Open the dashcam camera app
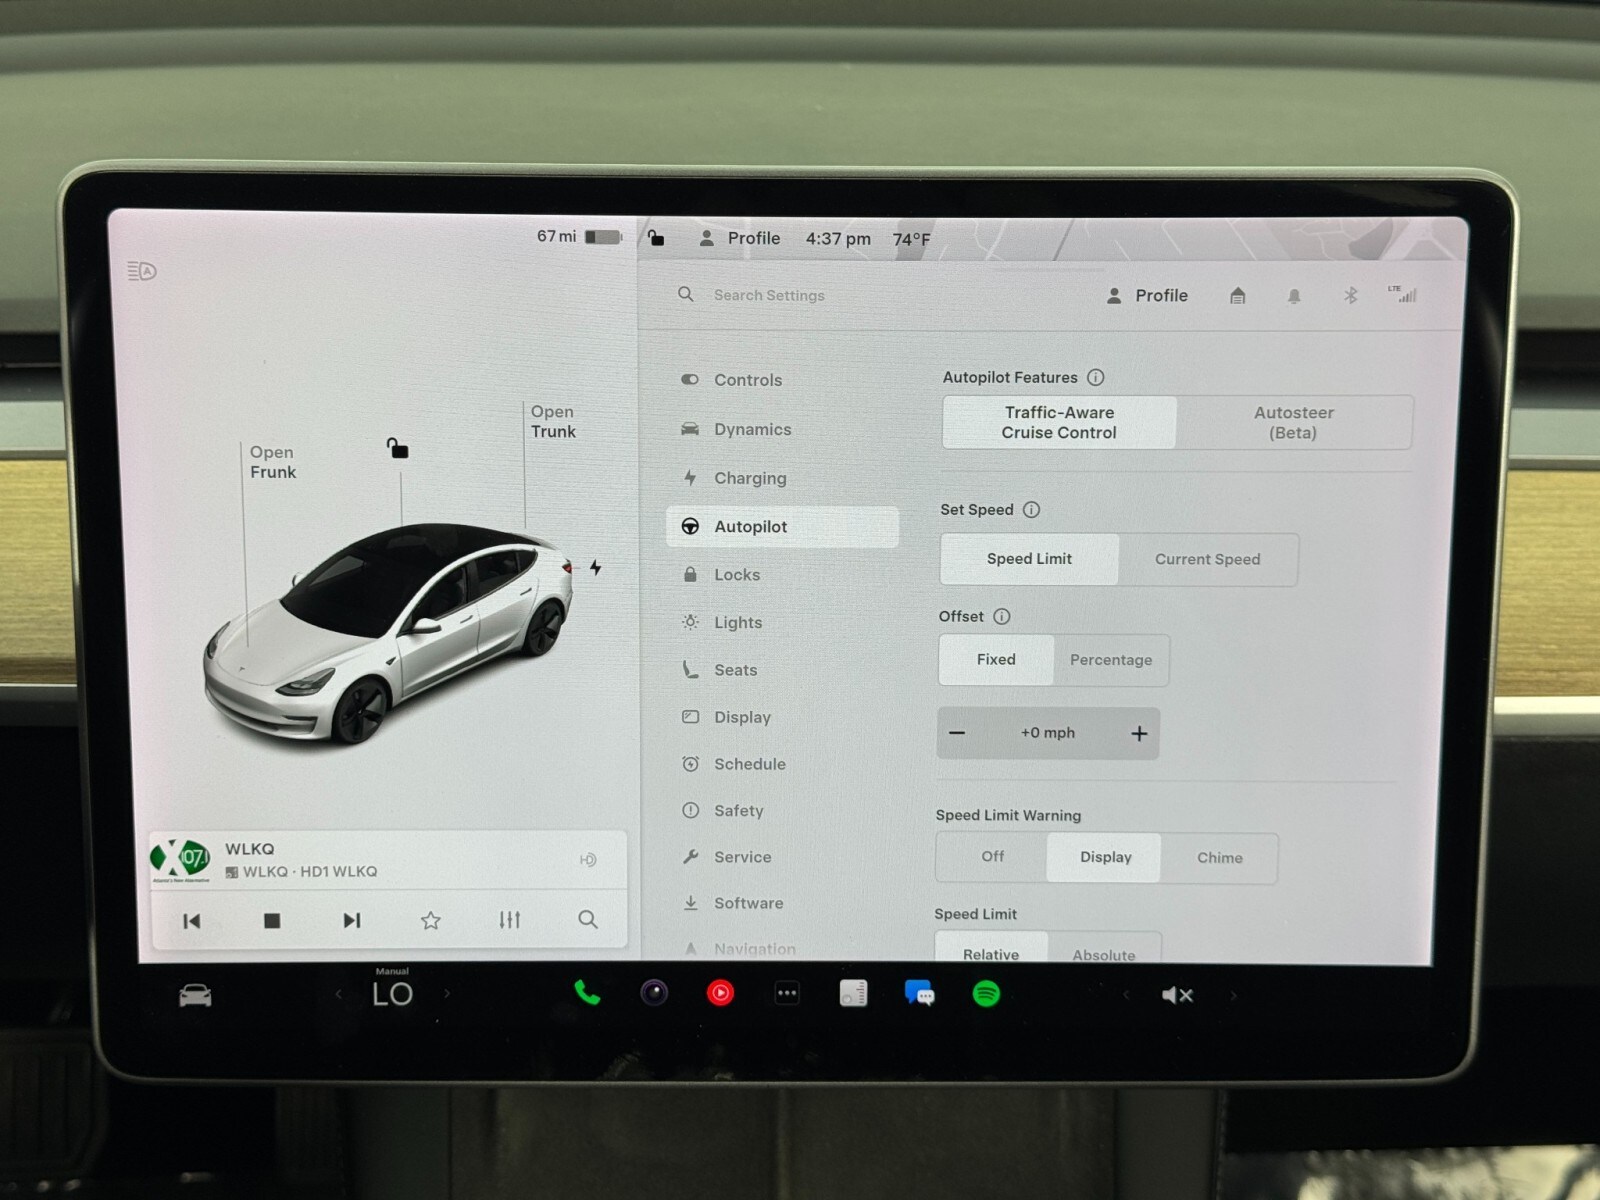 click(x=654, y=993)
